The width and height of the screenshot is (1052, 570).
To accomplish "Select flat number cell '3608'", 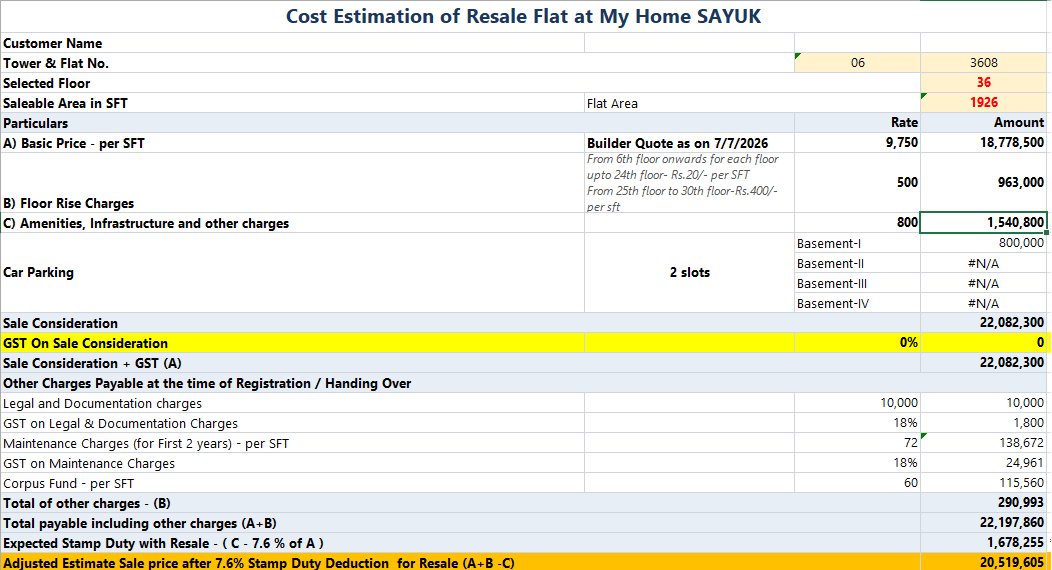I will pyautogui.click(x=984, y=62).
